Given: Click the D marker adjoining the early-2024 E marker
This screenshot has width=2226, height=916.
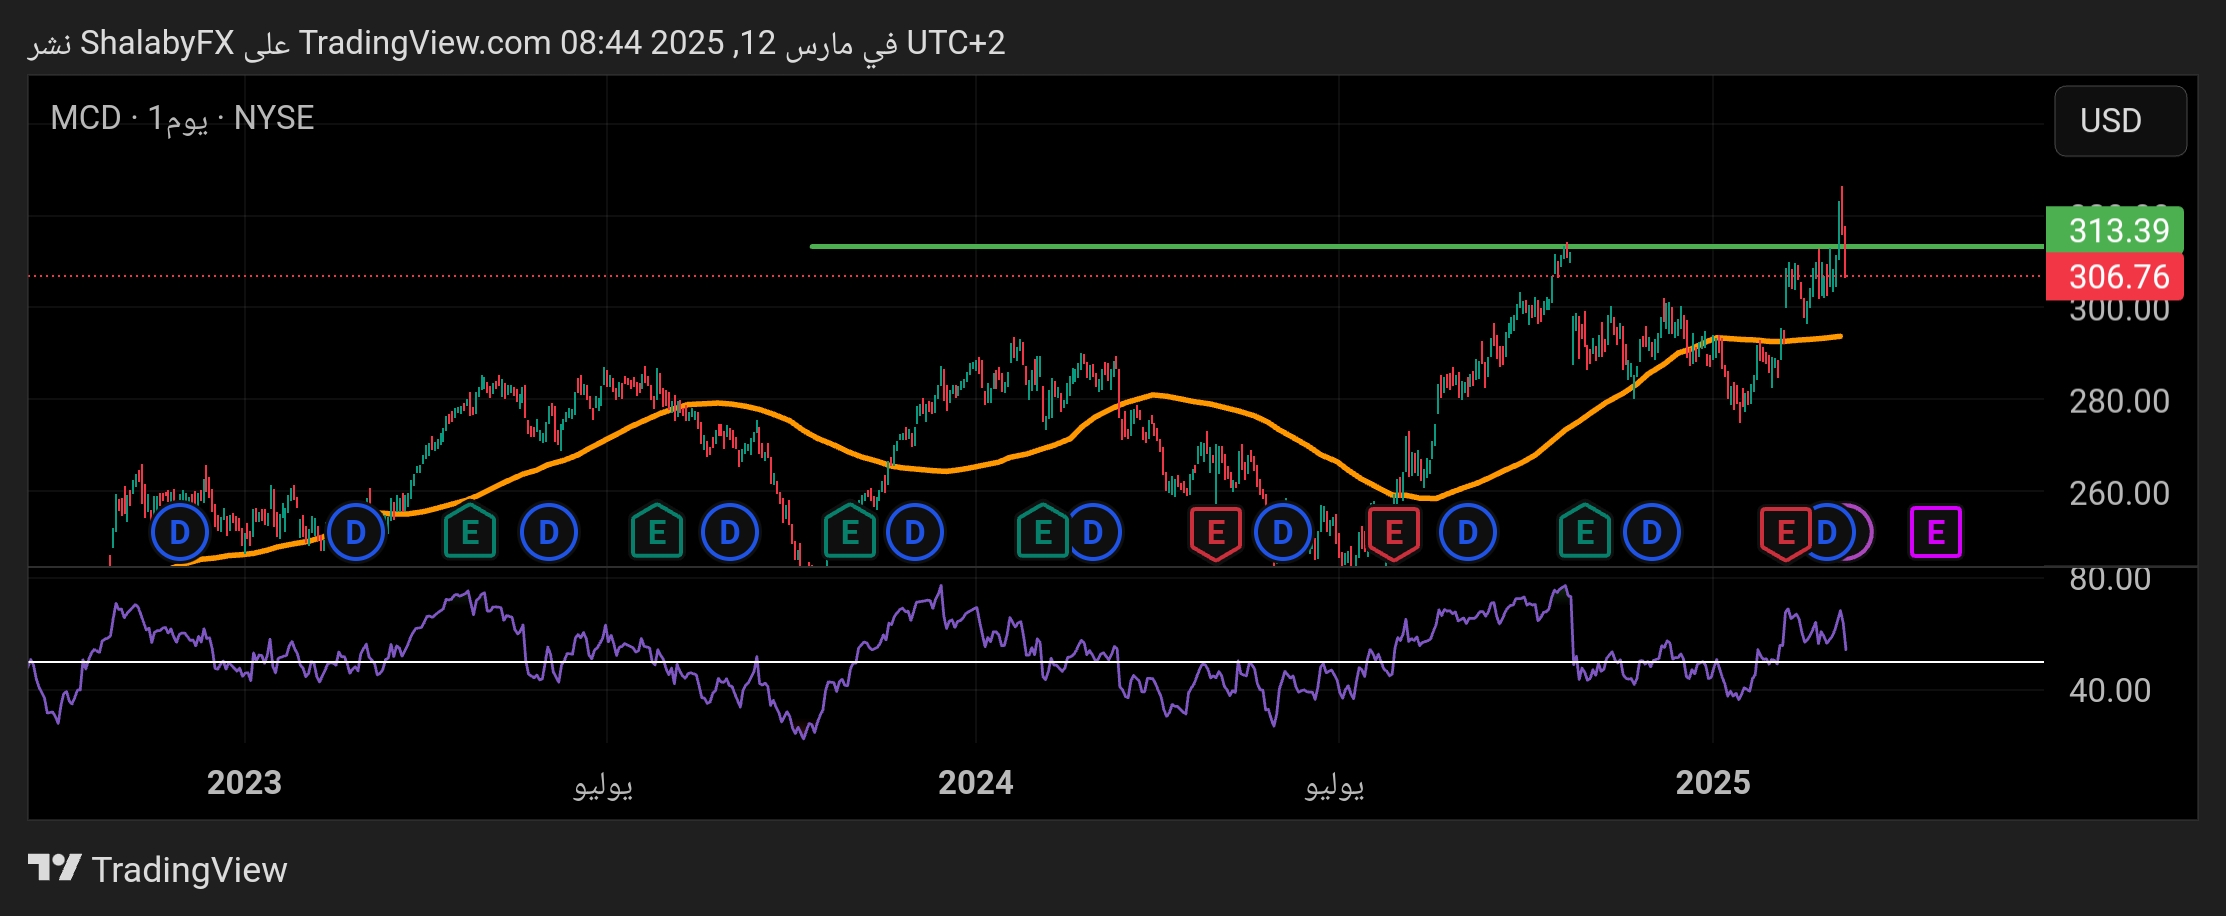Looking at the screenshot, I should (1093, 532).
